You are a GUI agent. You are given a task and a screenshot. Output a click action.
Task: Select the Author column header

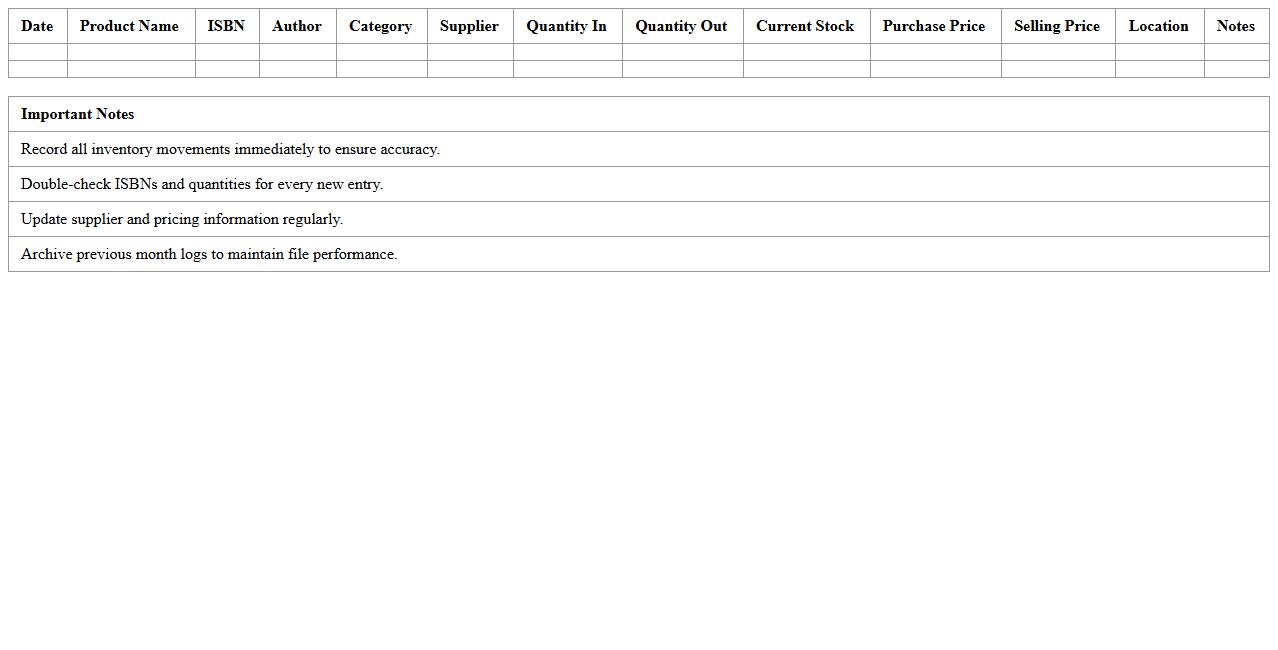[297, 26]
